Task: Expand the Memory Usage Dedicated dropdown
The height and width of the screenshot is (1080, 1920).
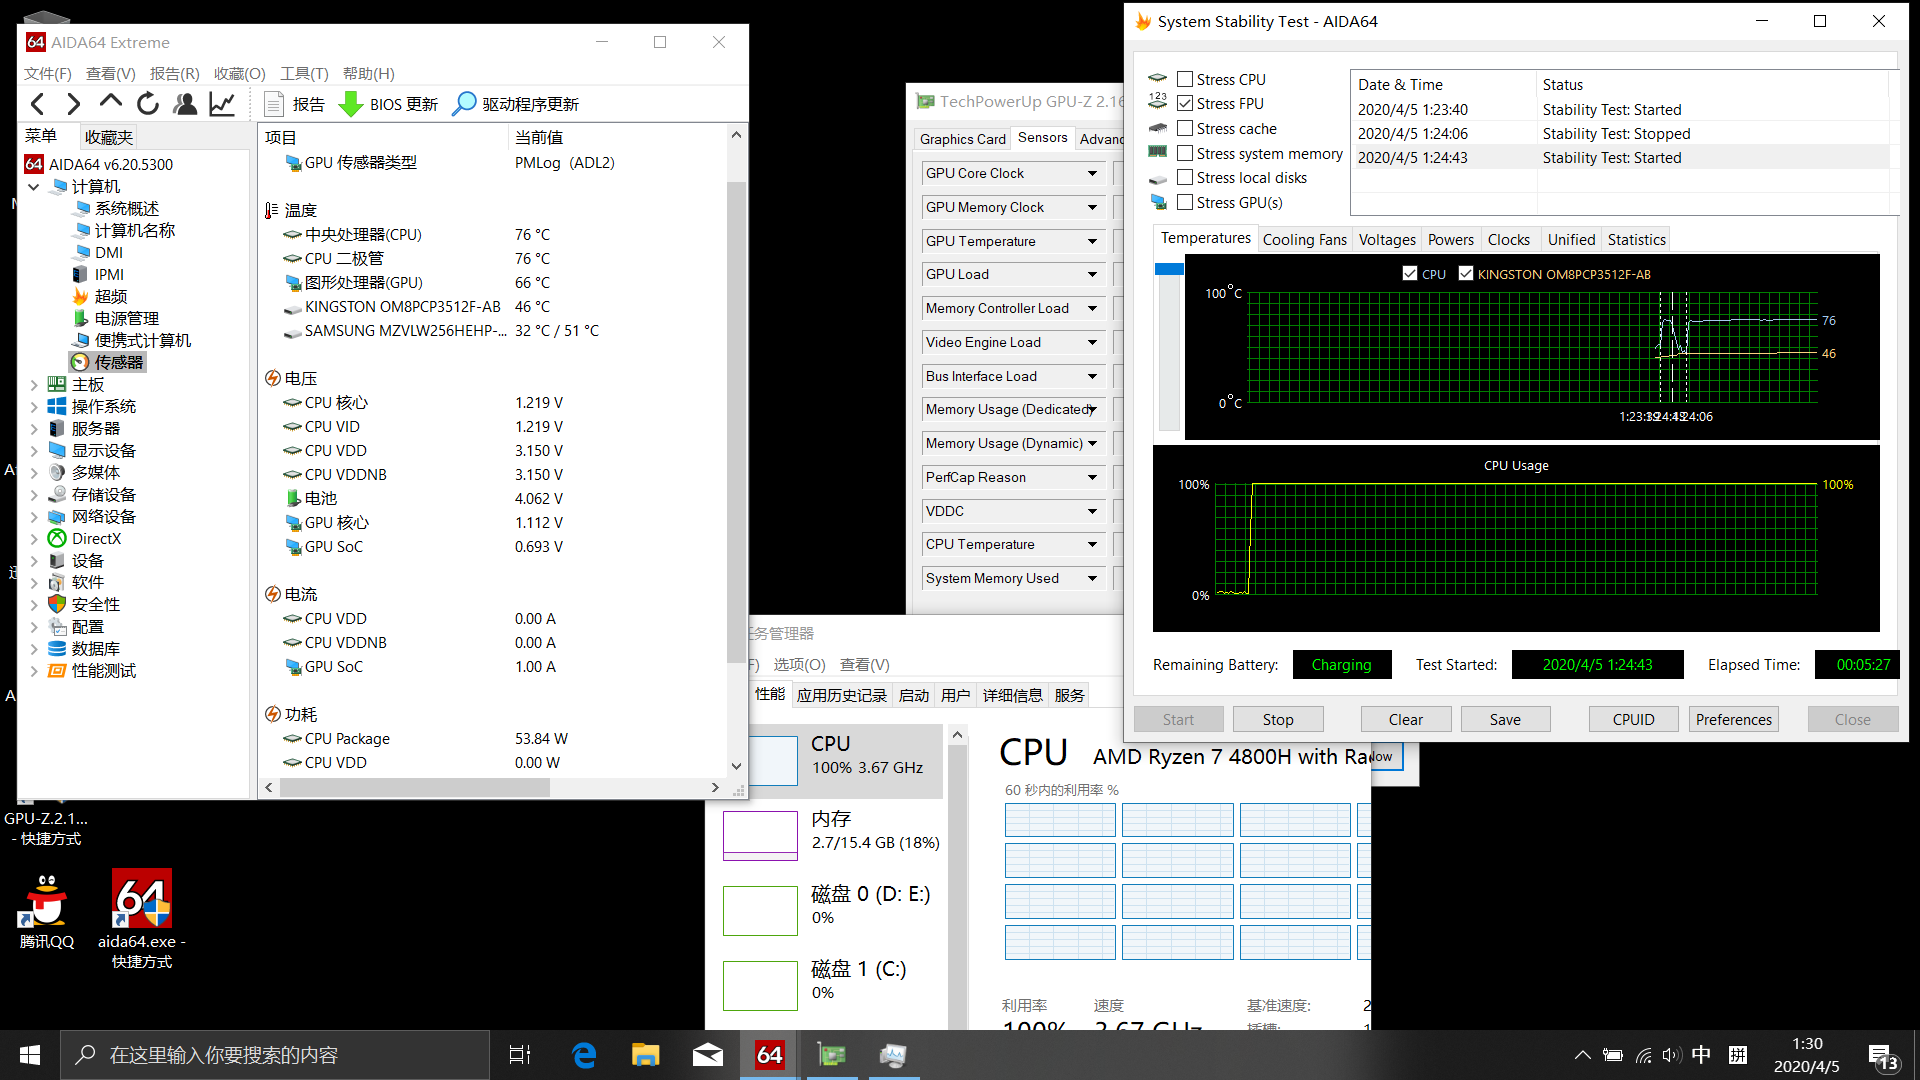Action: point(1092,409)
